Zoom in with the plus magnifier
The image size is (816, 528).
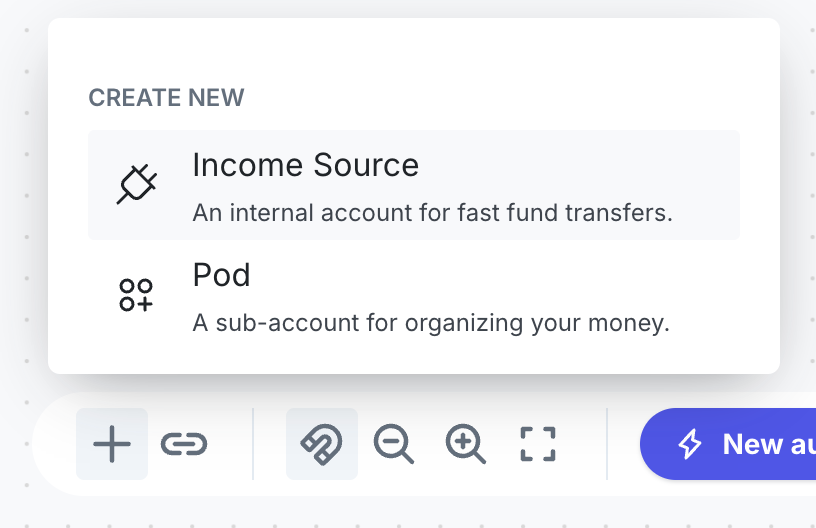[x=466, y=444]
